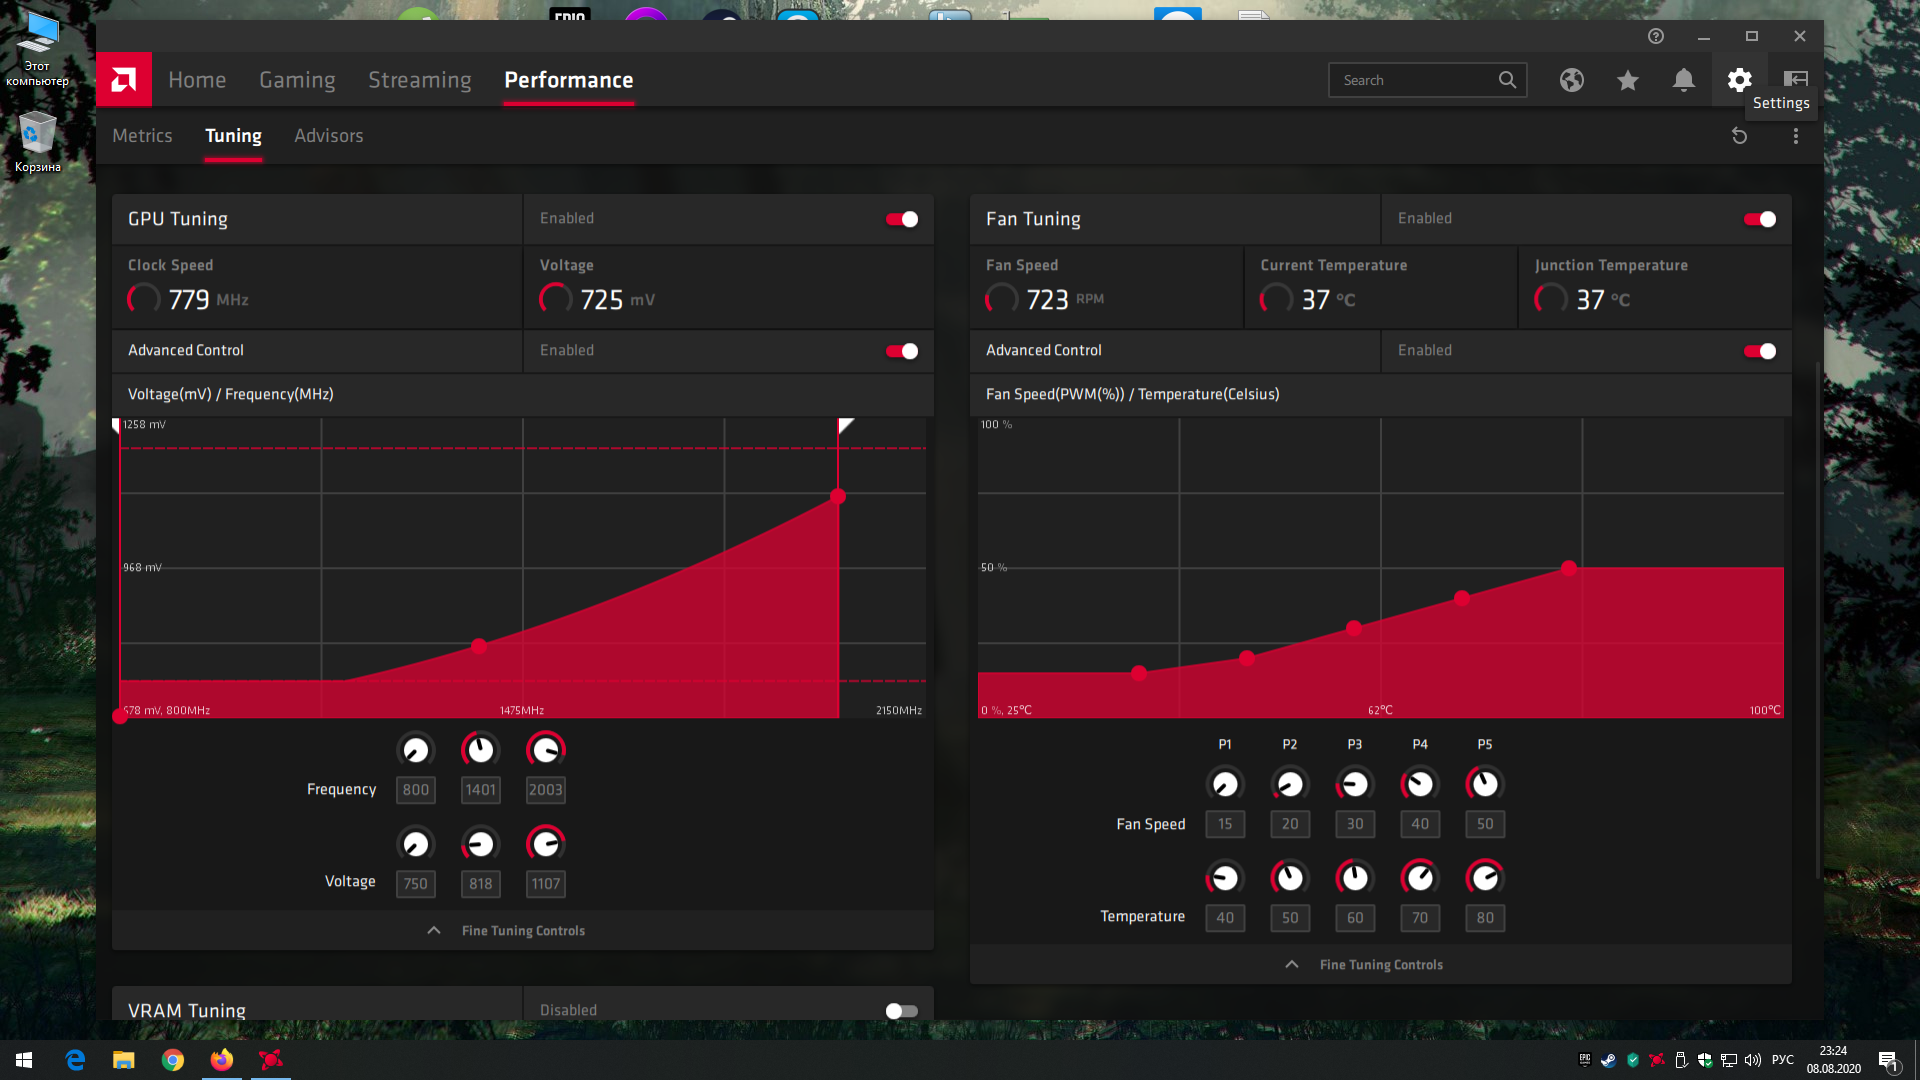Open the Settings gear icon
1920x1080 pixels.
tap(1739, 80)
